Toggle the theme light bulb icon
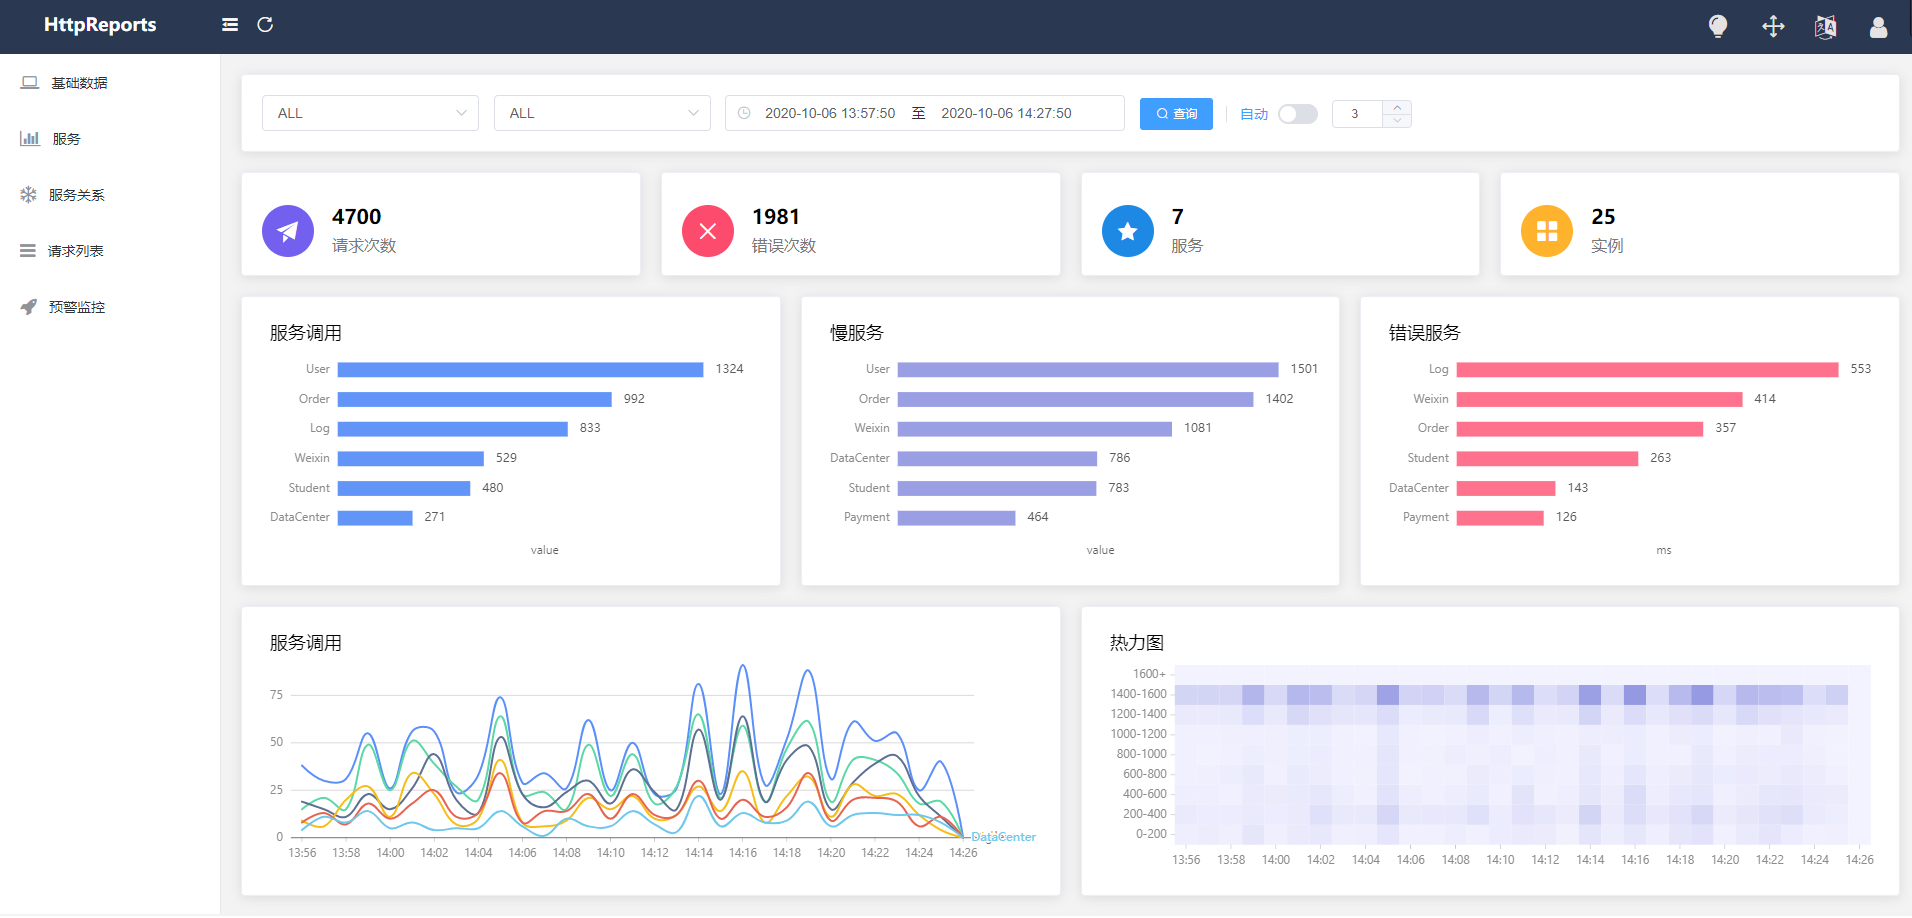Image resolution: width=1912 pixels, height=918 pixels. click(1718, 26)
